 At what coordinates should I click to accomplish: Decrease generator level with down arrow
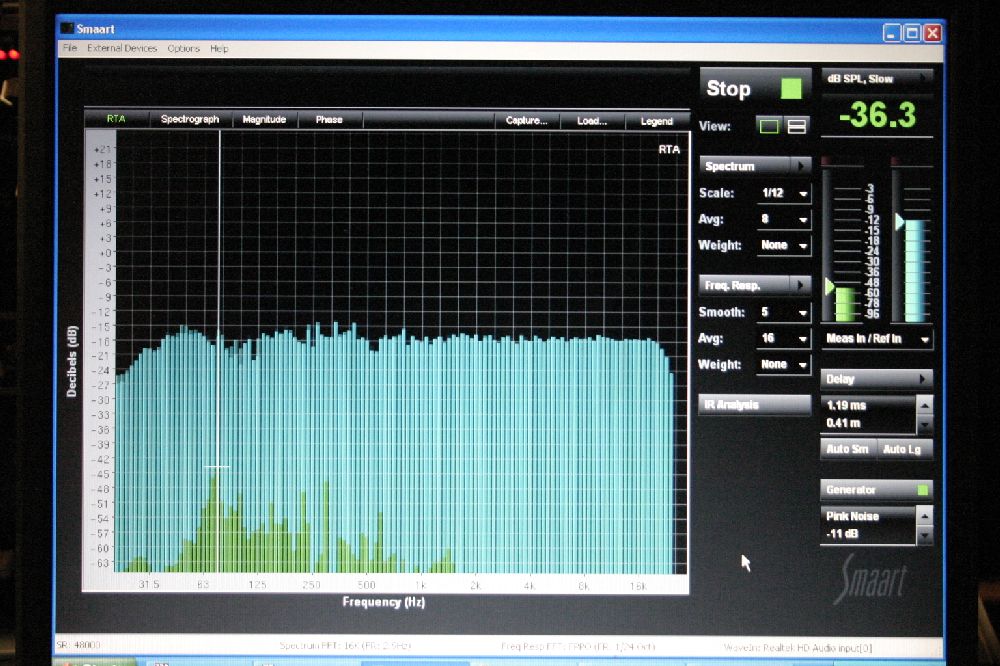(924, 536)
